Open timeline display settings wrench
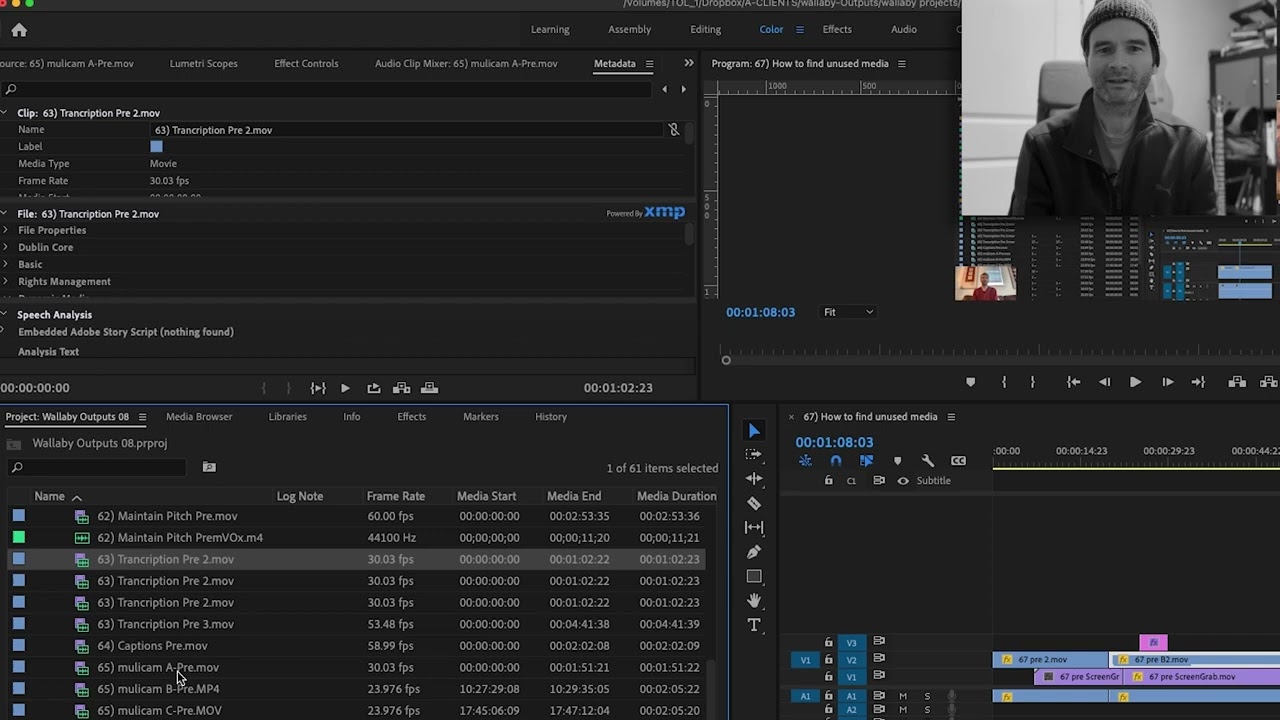The image size is (1280, 720). coord(928,461)
